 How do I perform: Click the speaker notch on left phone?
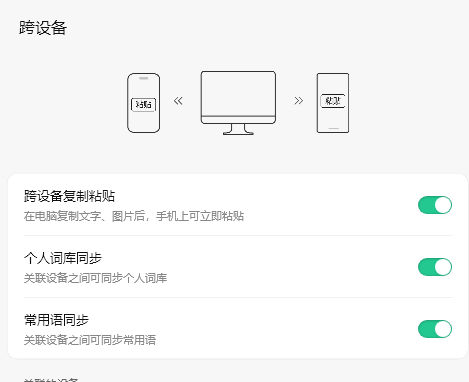[x=144, y=78]
